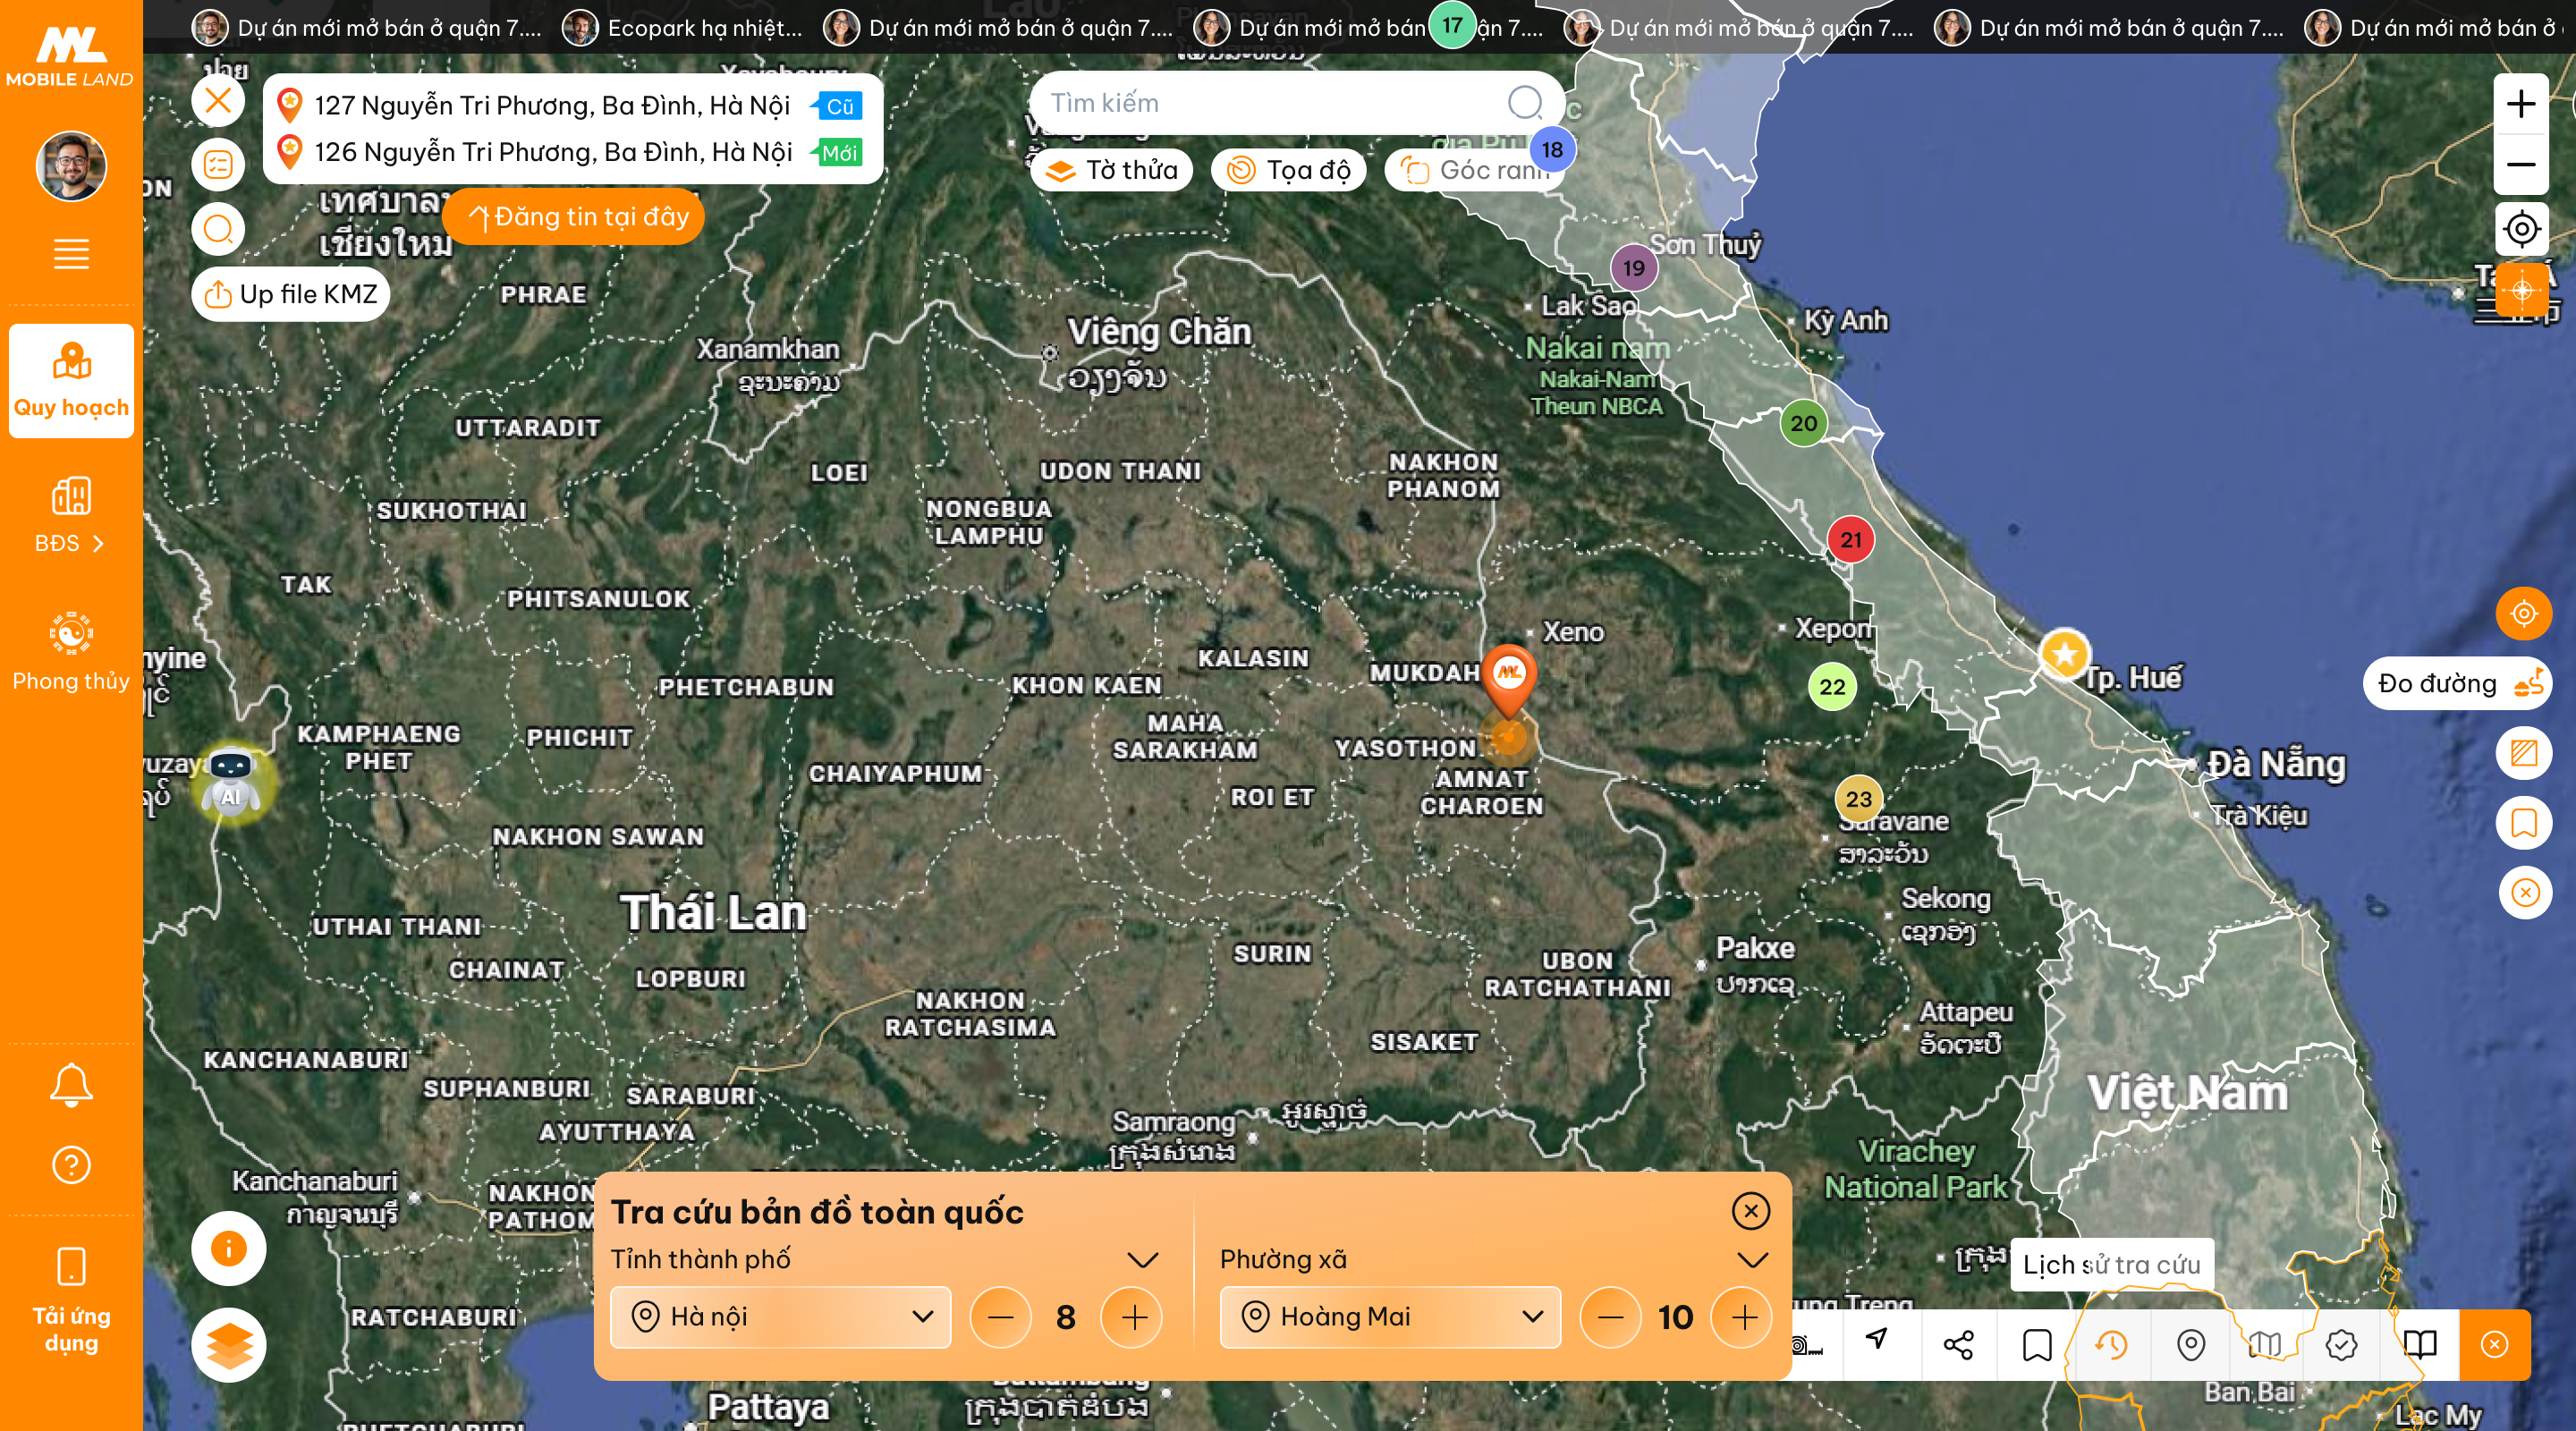Click the round magnifier button above Up file KMZ

coord(218,229)
